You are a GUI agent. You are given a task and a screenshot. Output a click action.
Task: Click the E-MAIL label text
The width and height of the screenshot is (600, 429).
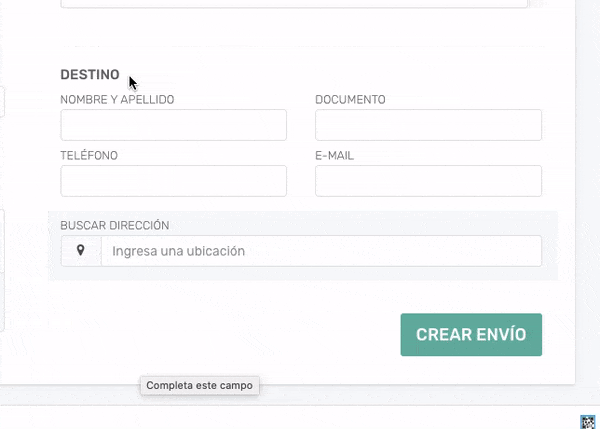coord(334,156)
